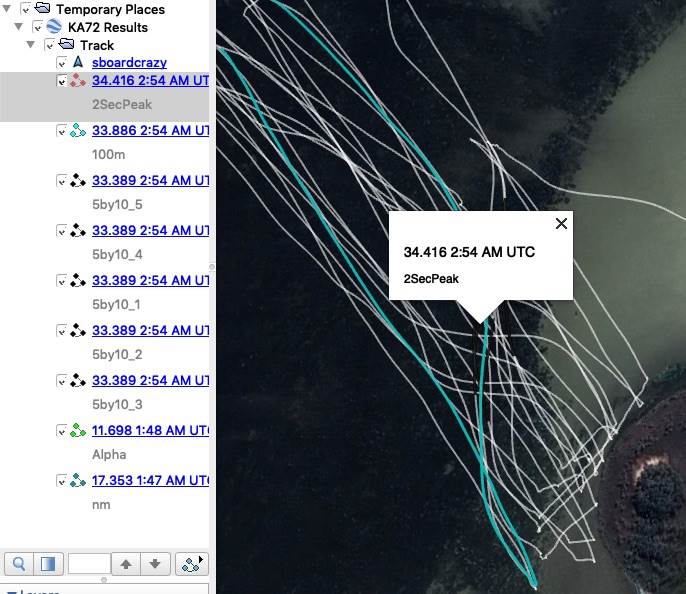The height and width of the screenshot is (594, 686).
Task: Click the teal path icon for 100m
Action: tap(78, 131)
